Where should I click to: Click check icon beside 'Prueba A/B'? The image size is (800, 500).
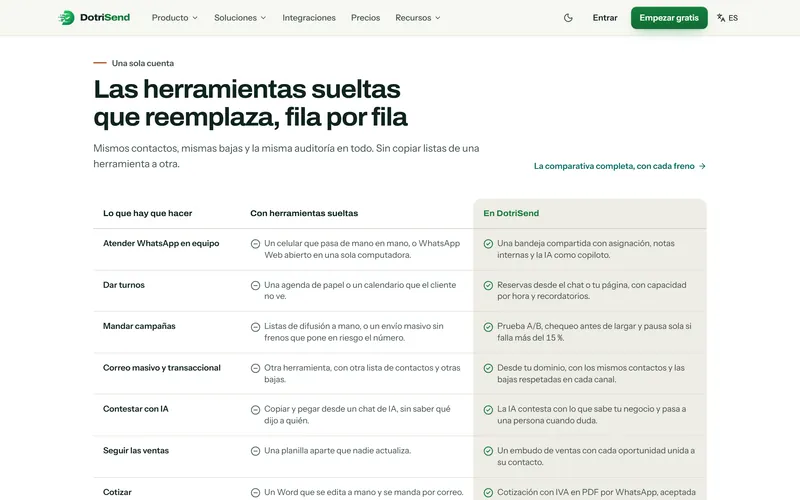tap(488, 327)
